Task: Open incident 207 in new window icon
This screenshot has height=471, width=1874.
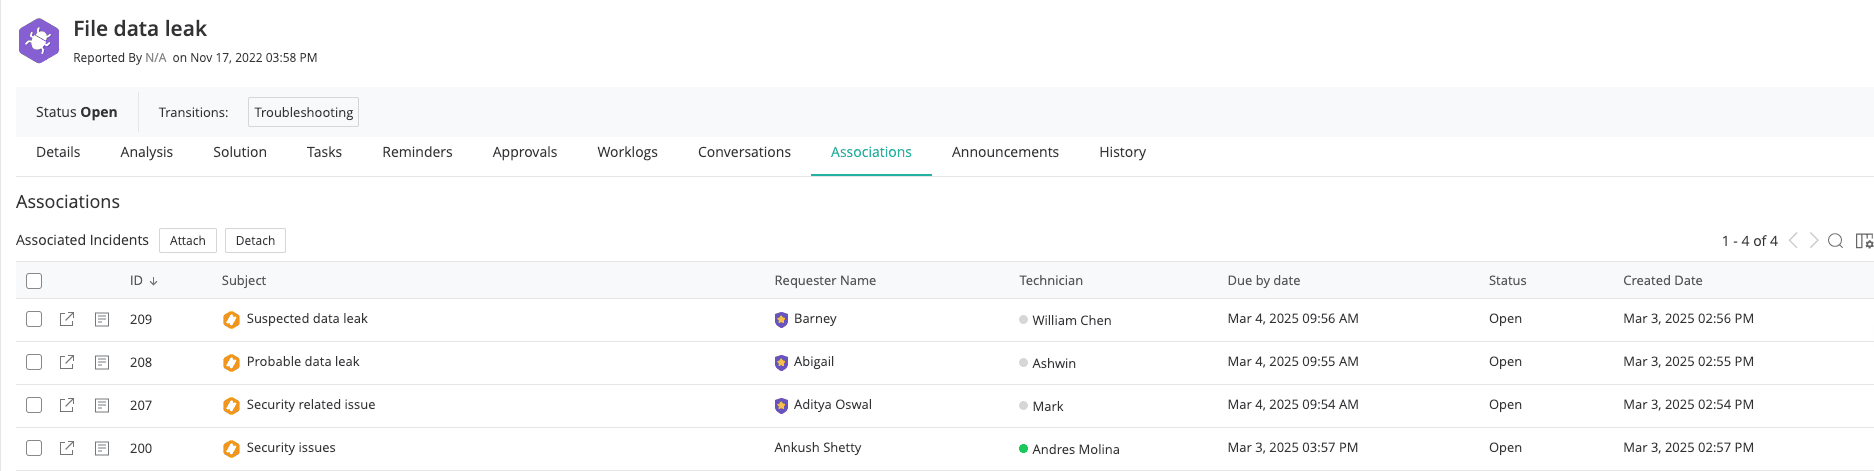Action: [x=67, y=405]
